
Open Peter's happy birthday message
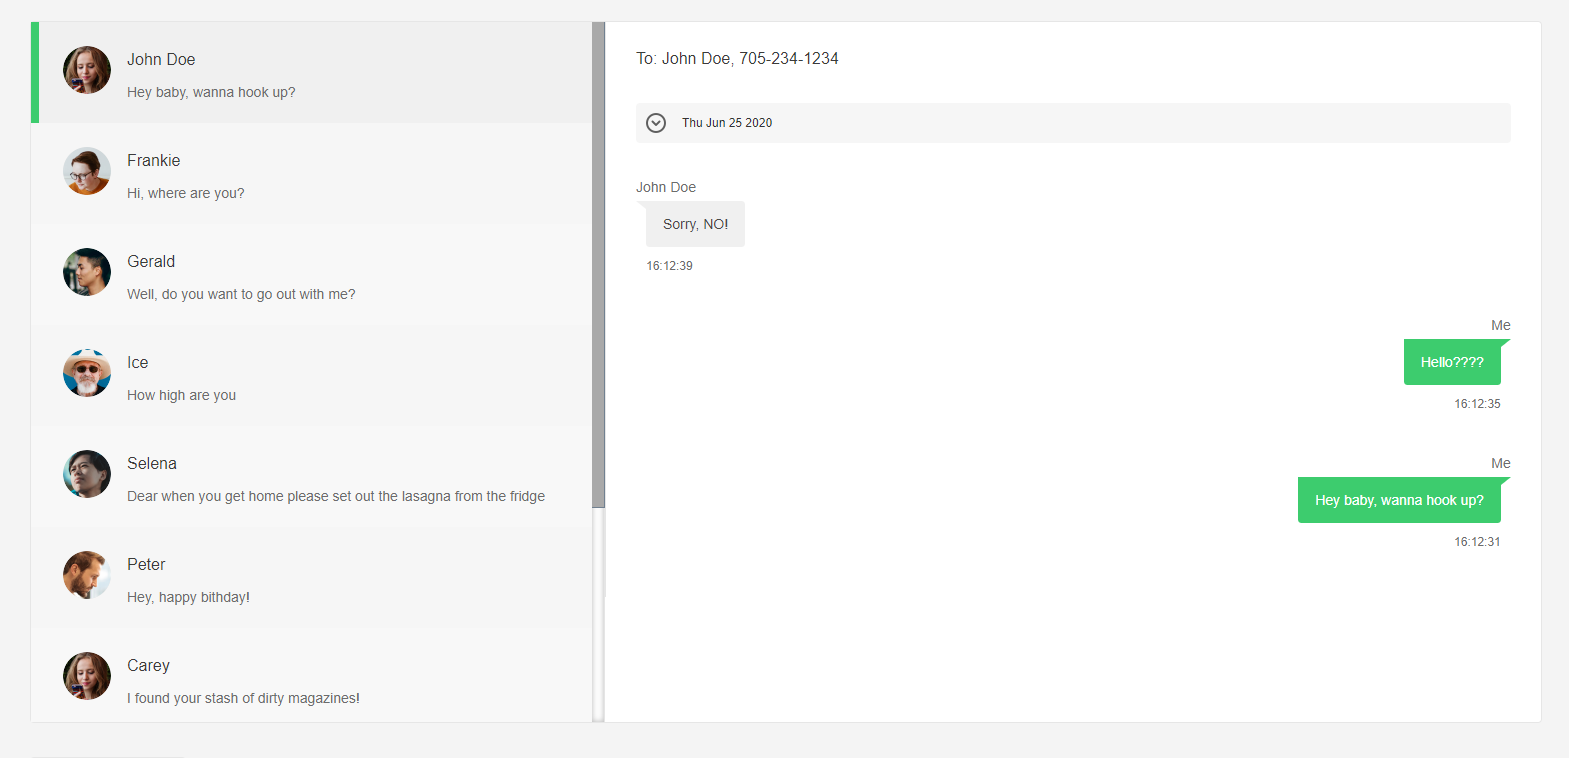point(188,597)
